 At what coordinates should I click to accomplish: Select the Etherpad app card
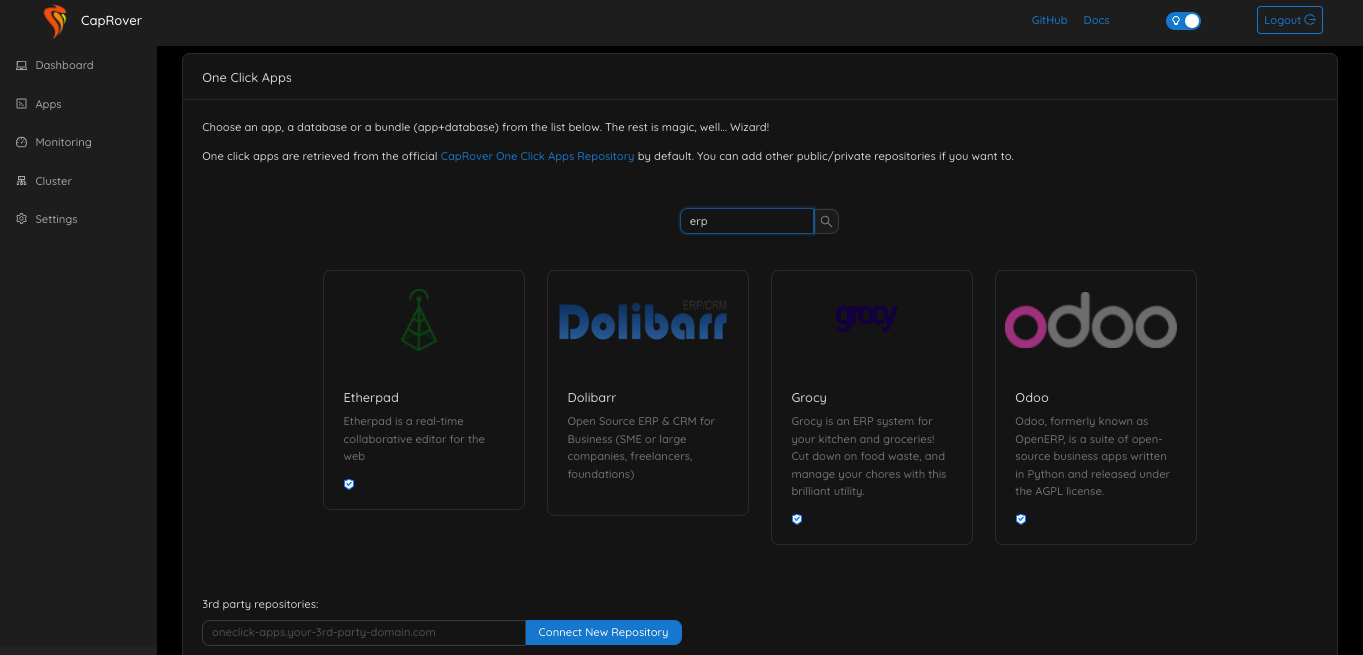tap(423, 389)
